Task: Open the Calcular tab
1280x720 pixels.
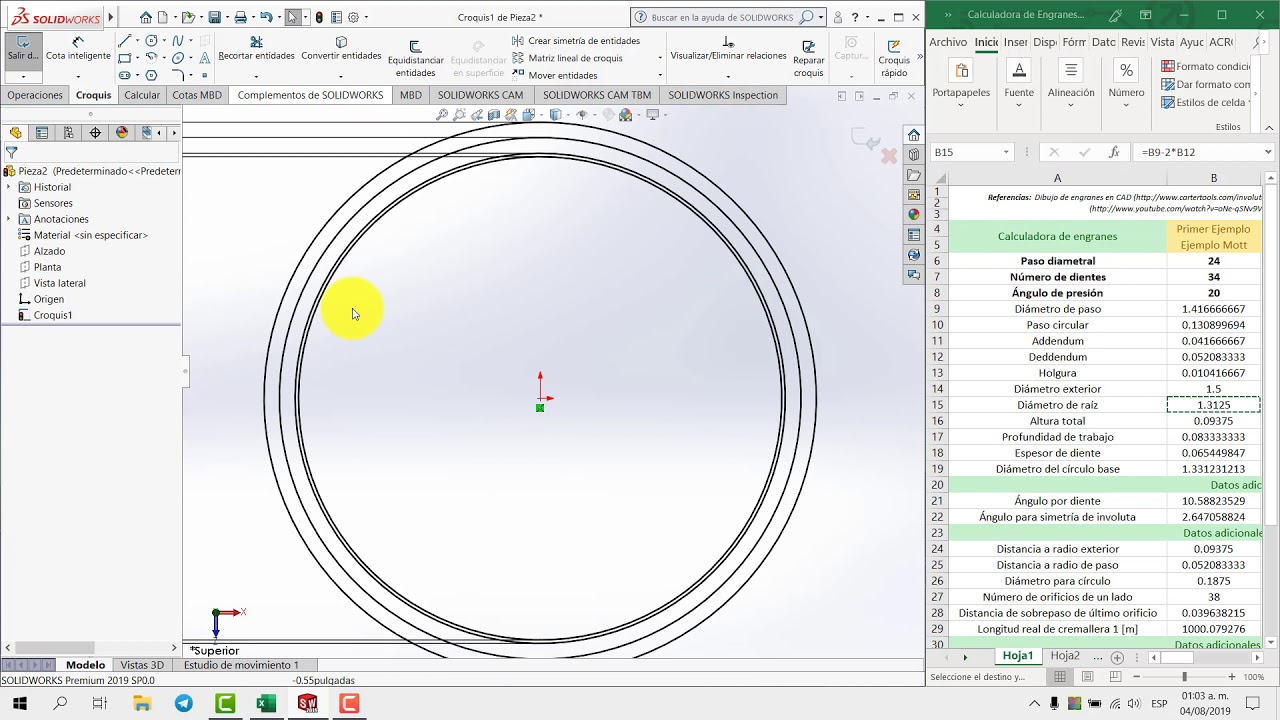Action: coord(142,95)
